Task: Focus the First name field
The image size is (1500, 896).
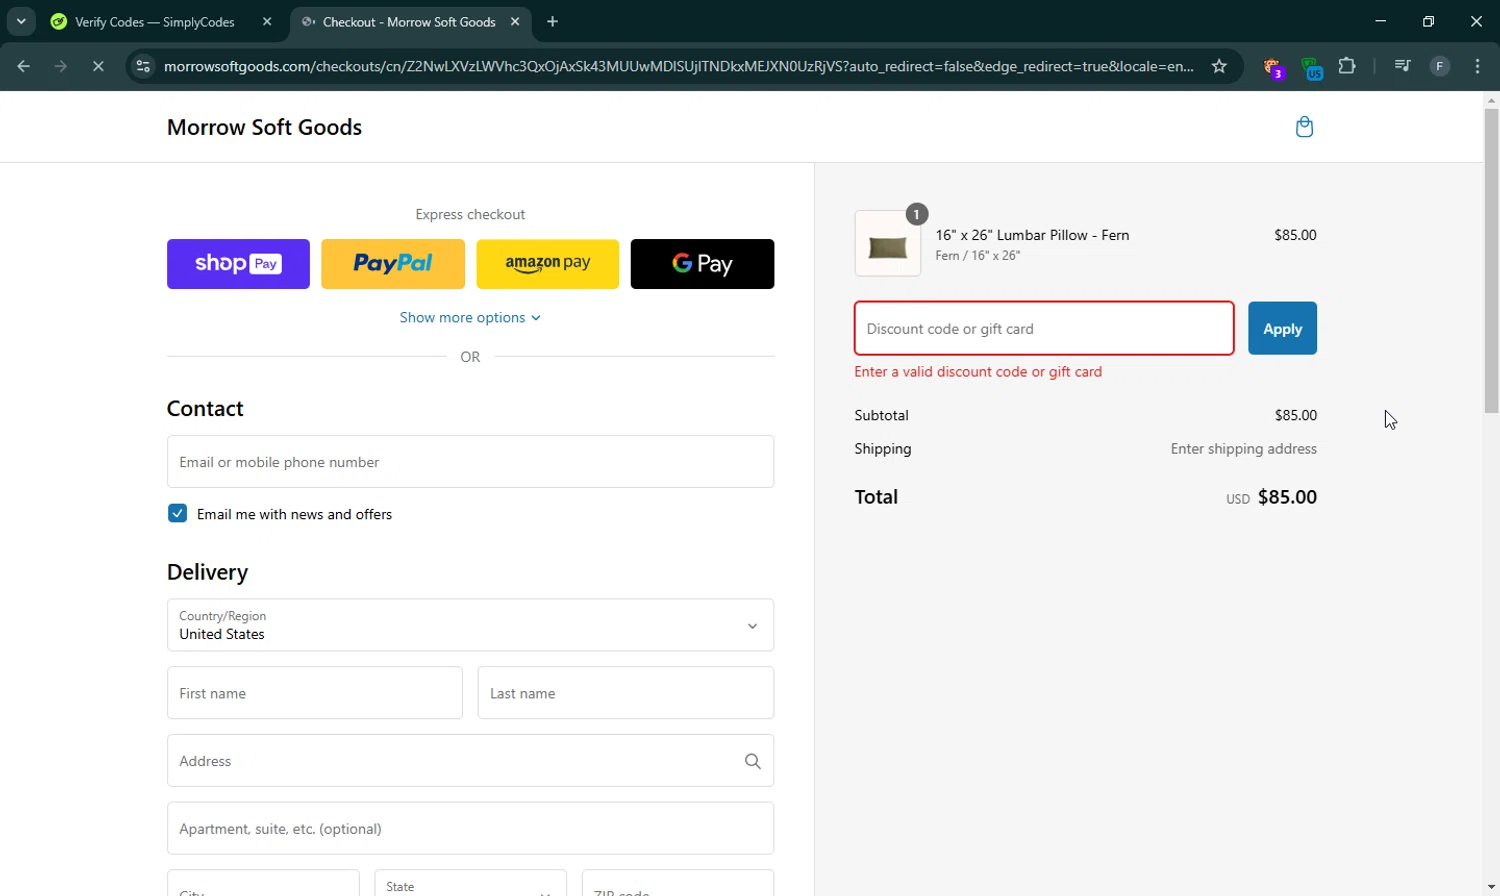Action: pos(315,693)
